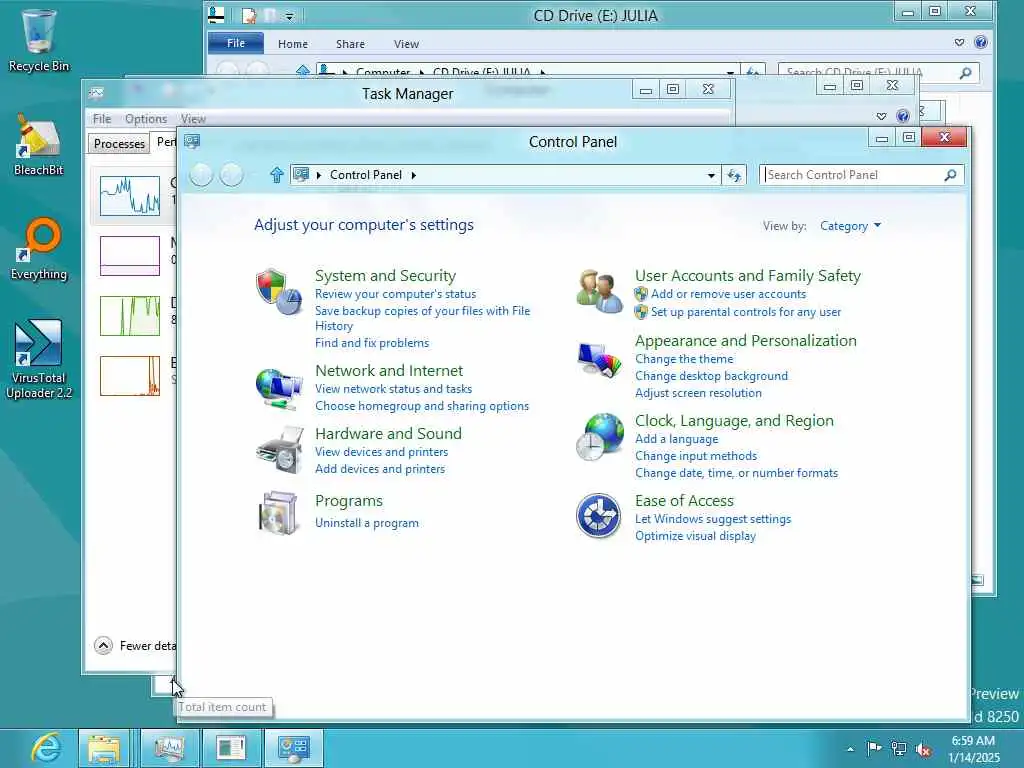Click the Refresh button in Control Panel address bar
Viewport: 1024px width, 768px height.
pyautogui.click(x=734, y=175)
